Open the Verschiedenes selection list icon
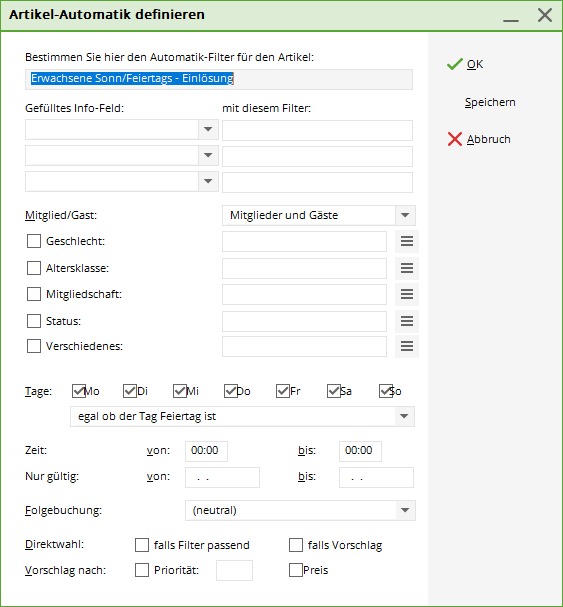Viewport: 563px width, 607px height. pyautogui.click(x=407, y=346)
